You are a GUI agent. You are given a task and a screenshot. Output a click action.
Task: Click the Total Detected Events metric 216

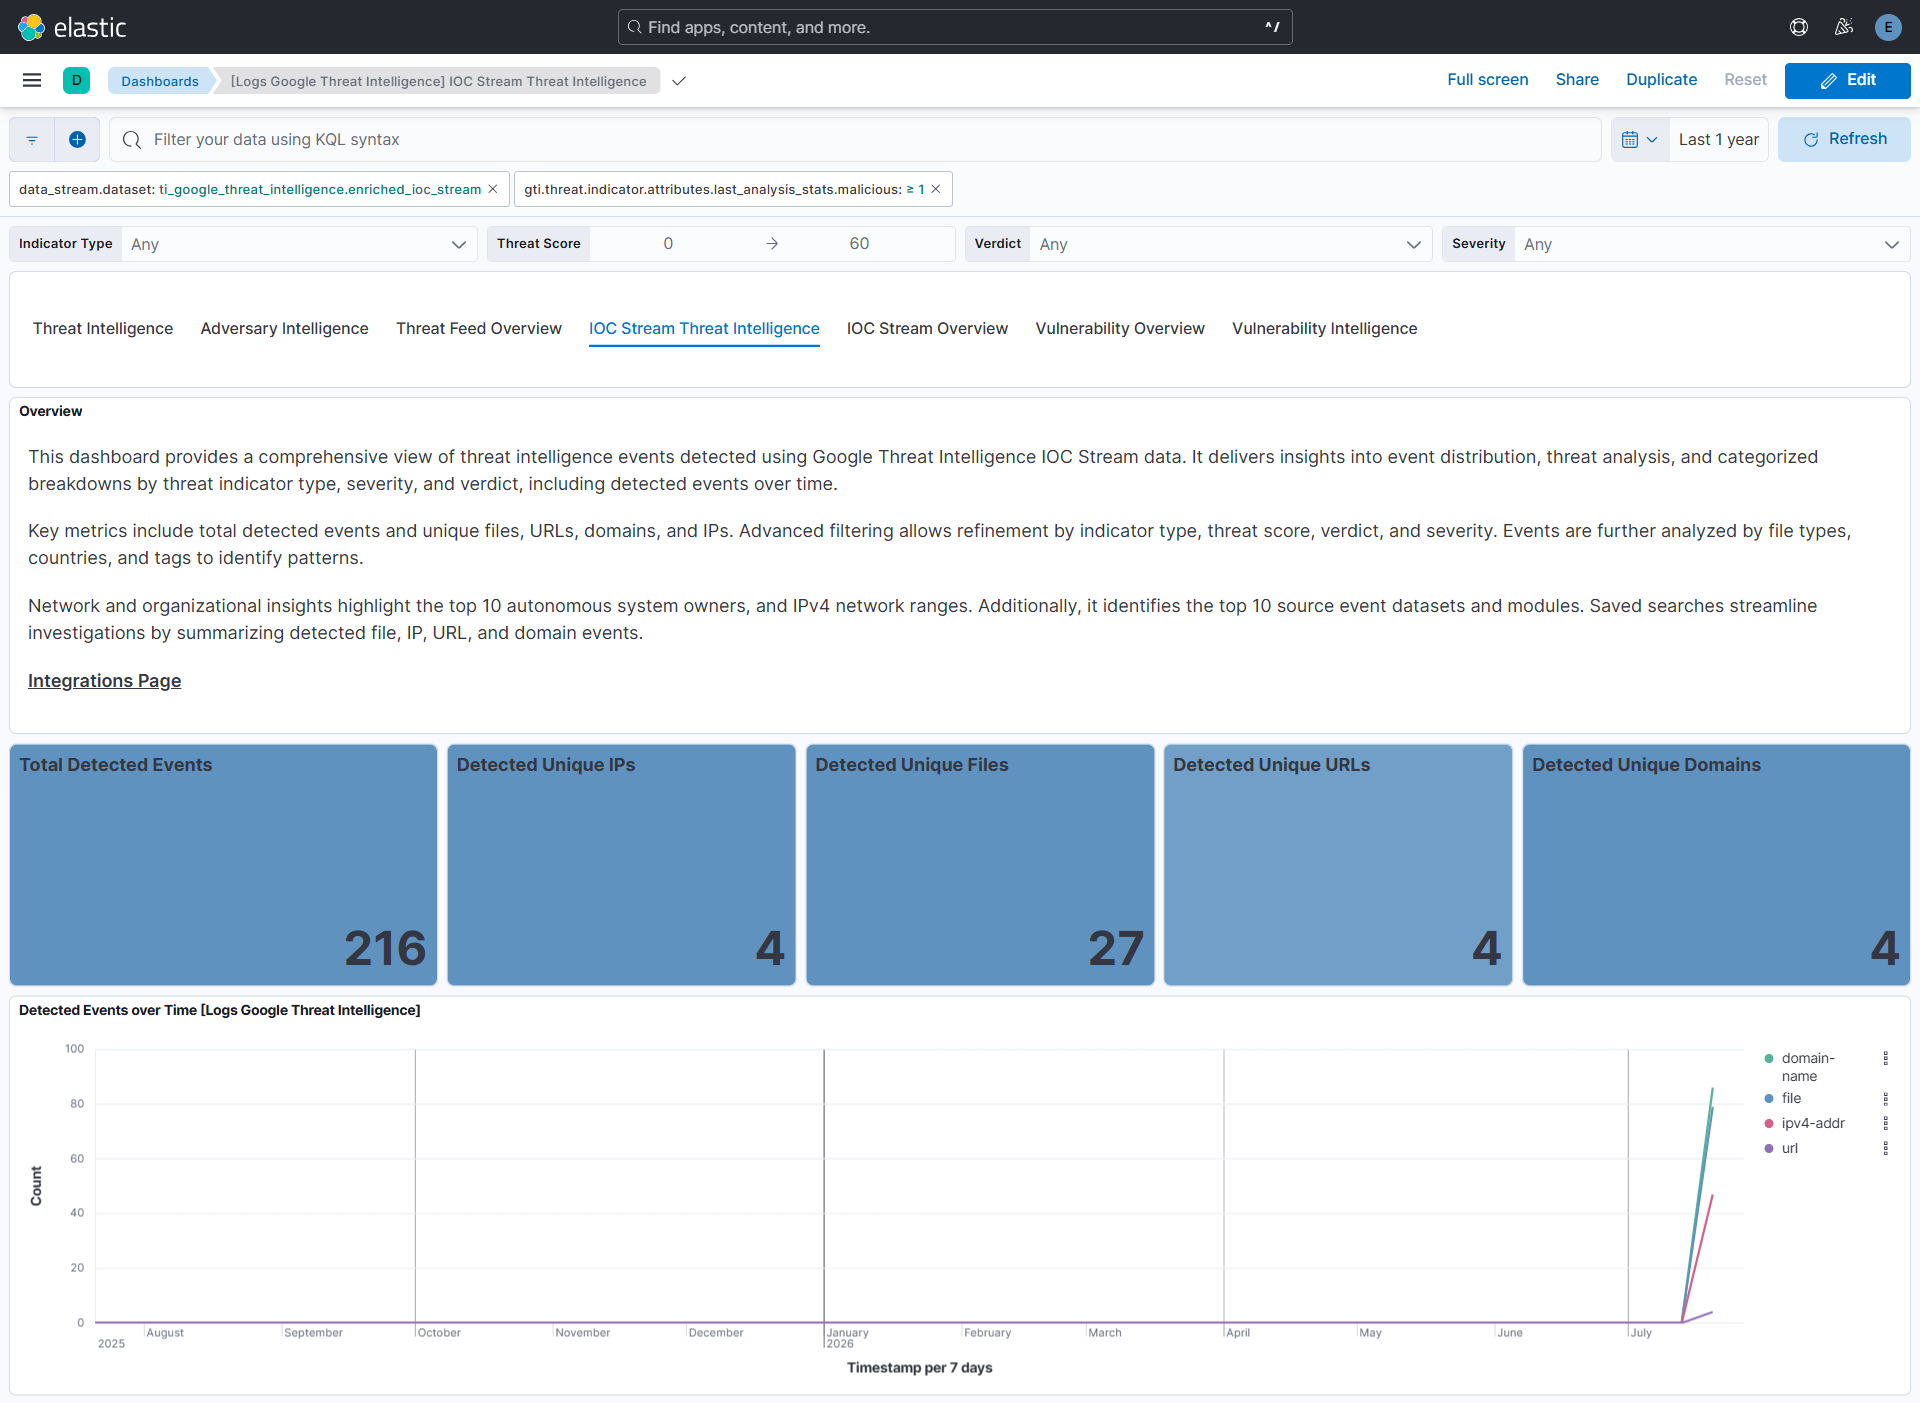[x=385, y=948]
